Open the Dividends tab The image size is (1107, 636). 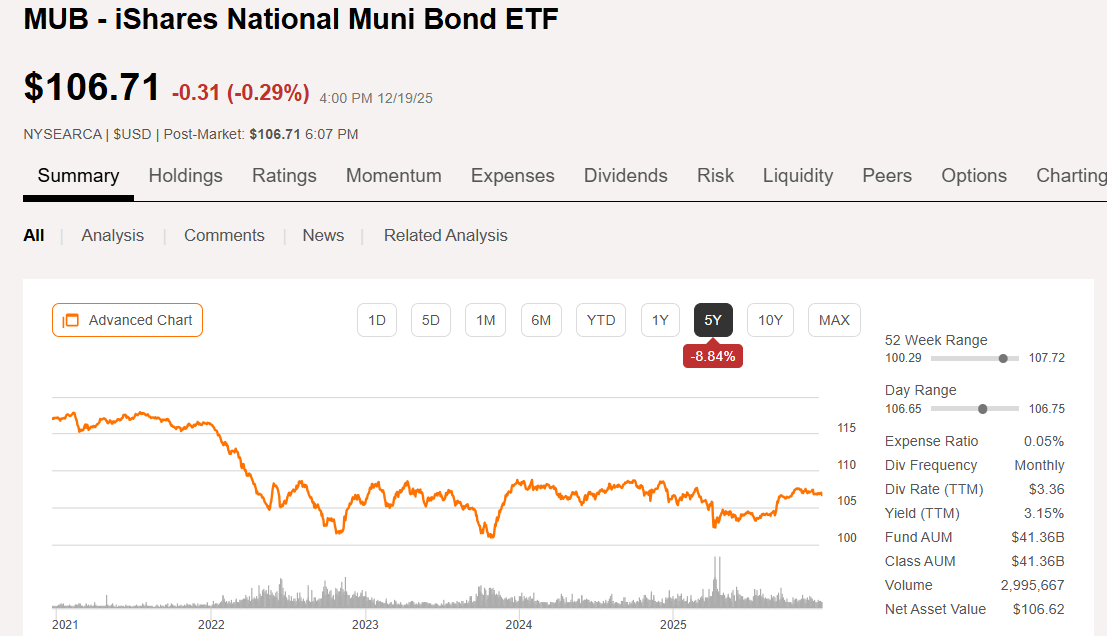click(x=625, y=176)
